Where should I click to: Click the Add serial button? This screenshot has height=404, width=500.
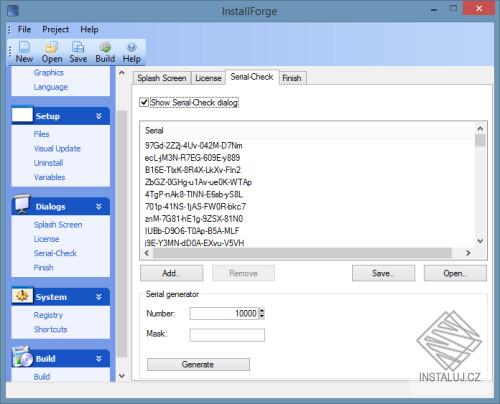(171, 273)
